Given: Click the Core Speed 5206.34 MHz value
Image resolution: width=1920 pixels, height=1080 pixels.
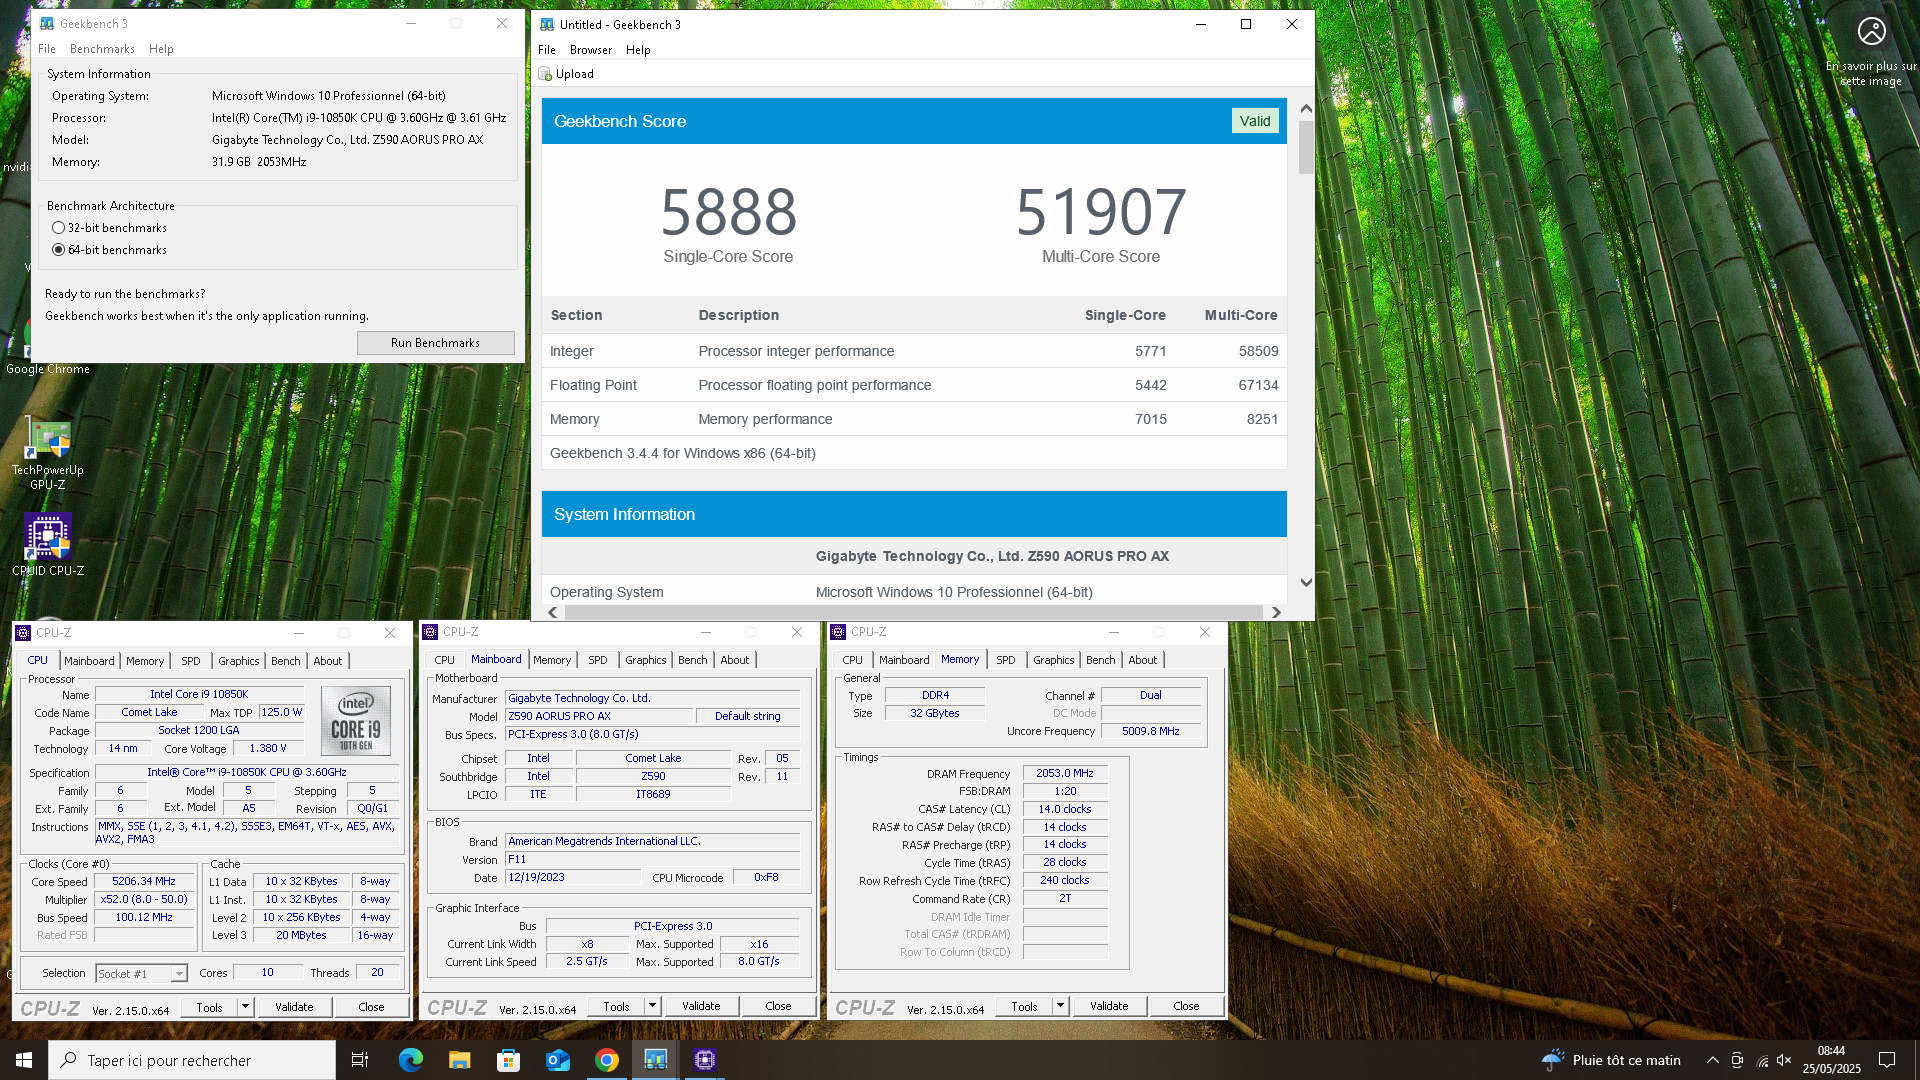Looking at the screenshot, I should (x=144, y=882).
